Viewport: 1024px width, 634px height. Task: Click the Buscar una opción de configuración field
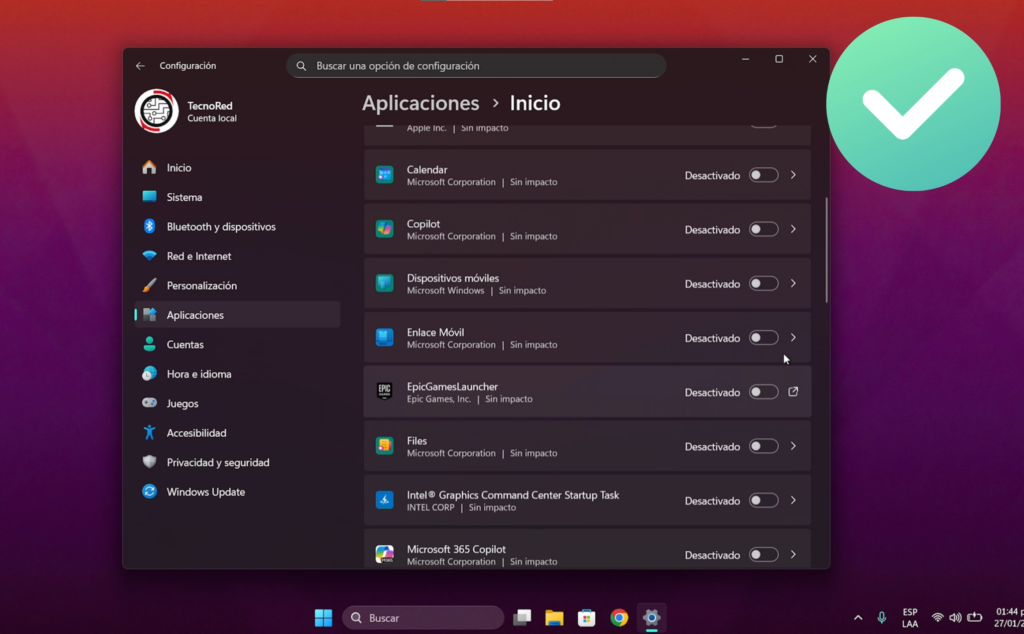(x=476, y=66)
